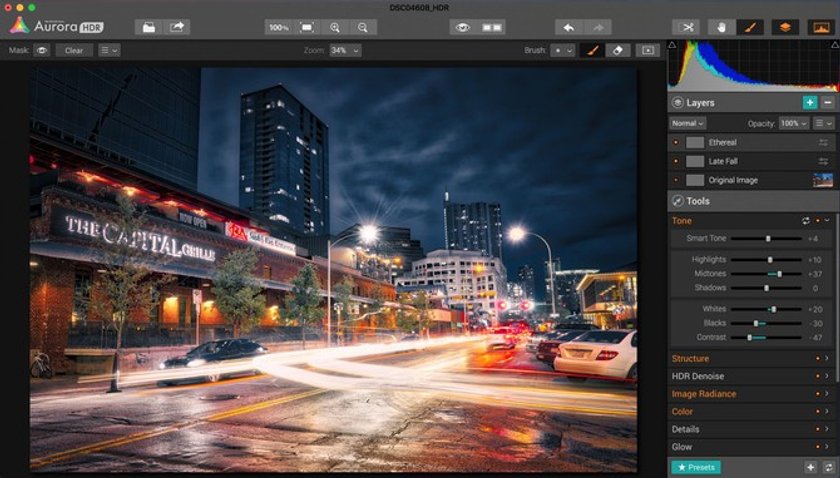The image size is (840, 478).
Task: Toggle visibility dot for Late Fall layer
Action: pyautogui.click(x=676, y=161)
